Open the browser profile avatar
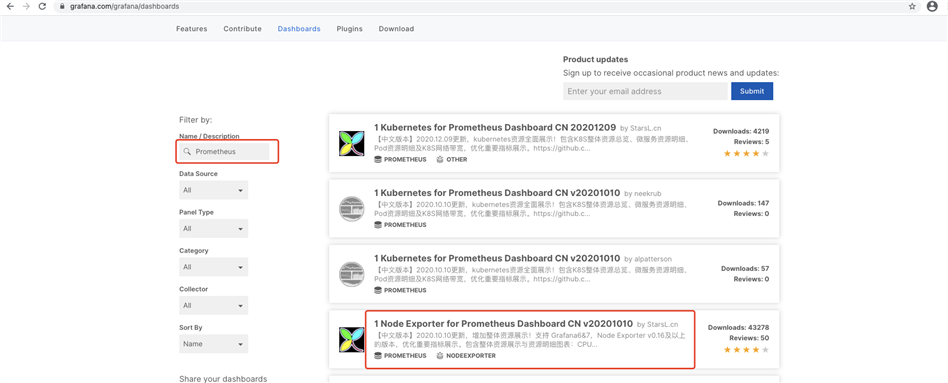Image resolution: width=948 pixels, height=383 pixels. point(932,6)
